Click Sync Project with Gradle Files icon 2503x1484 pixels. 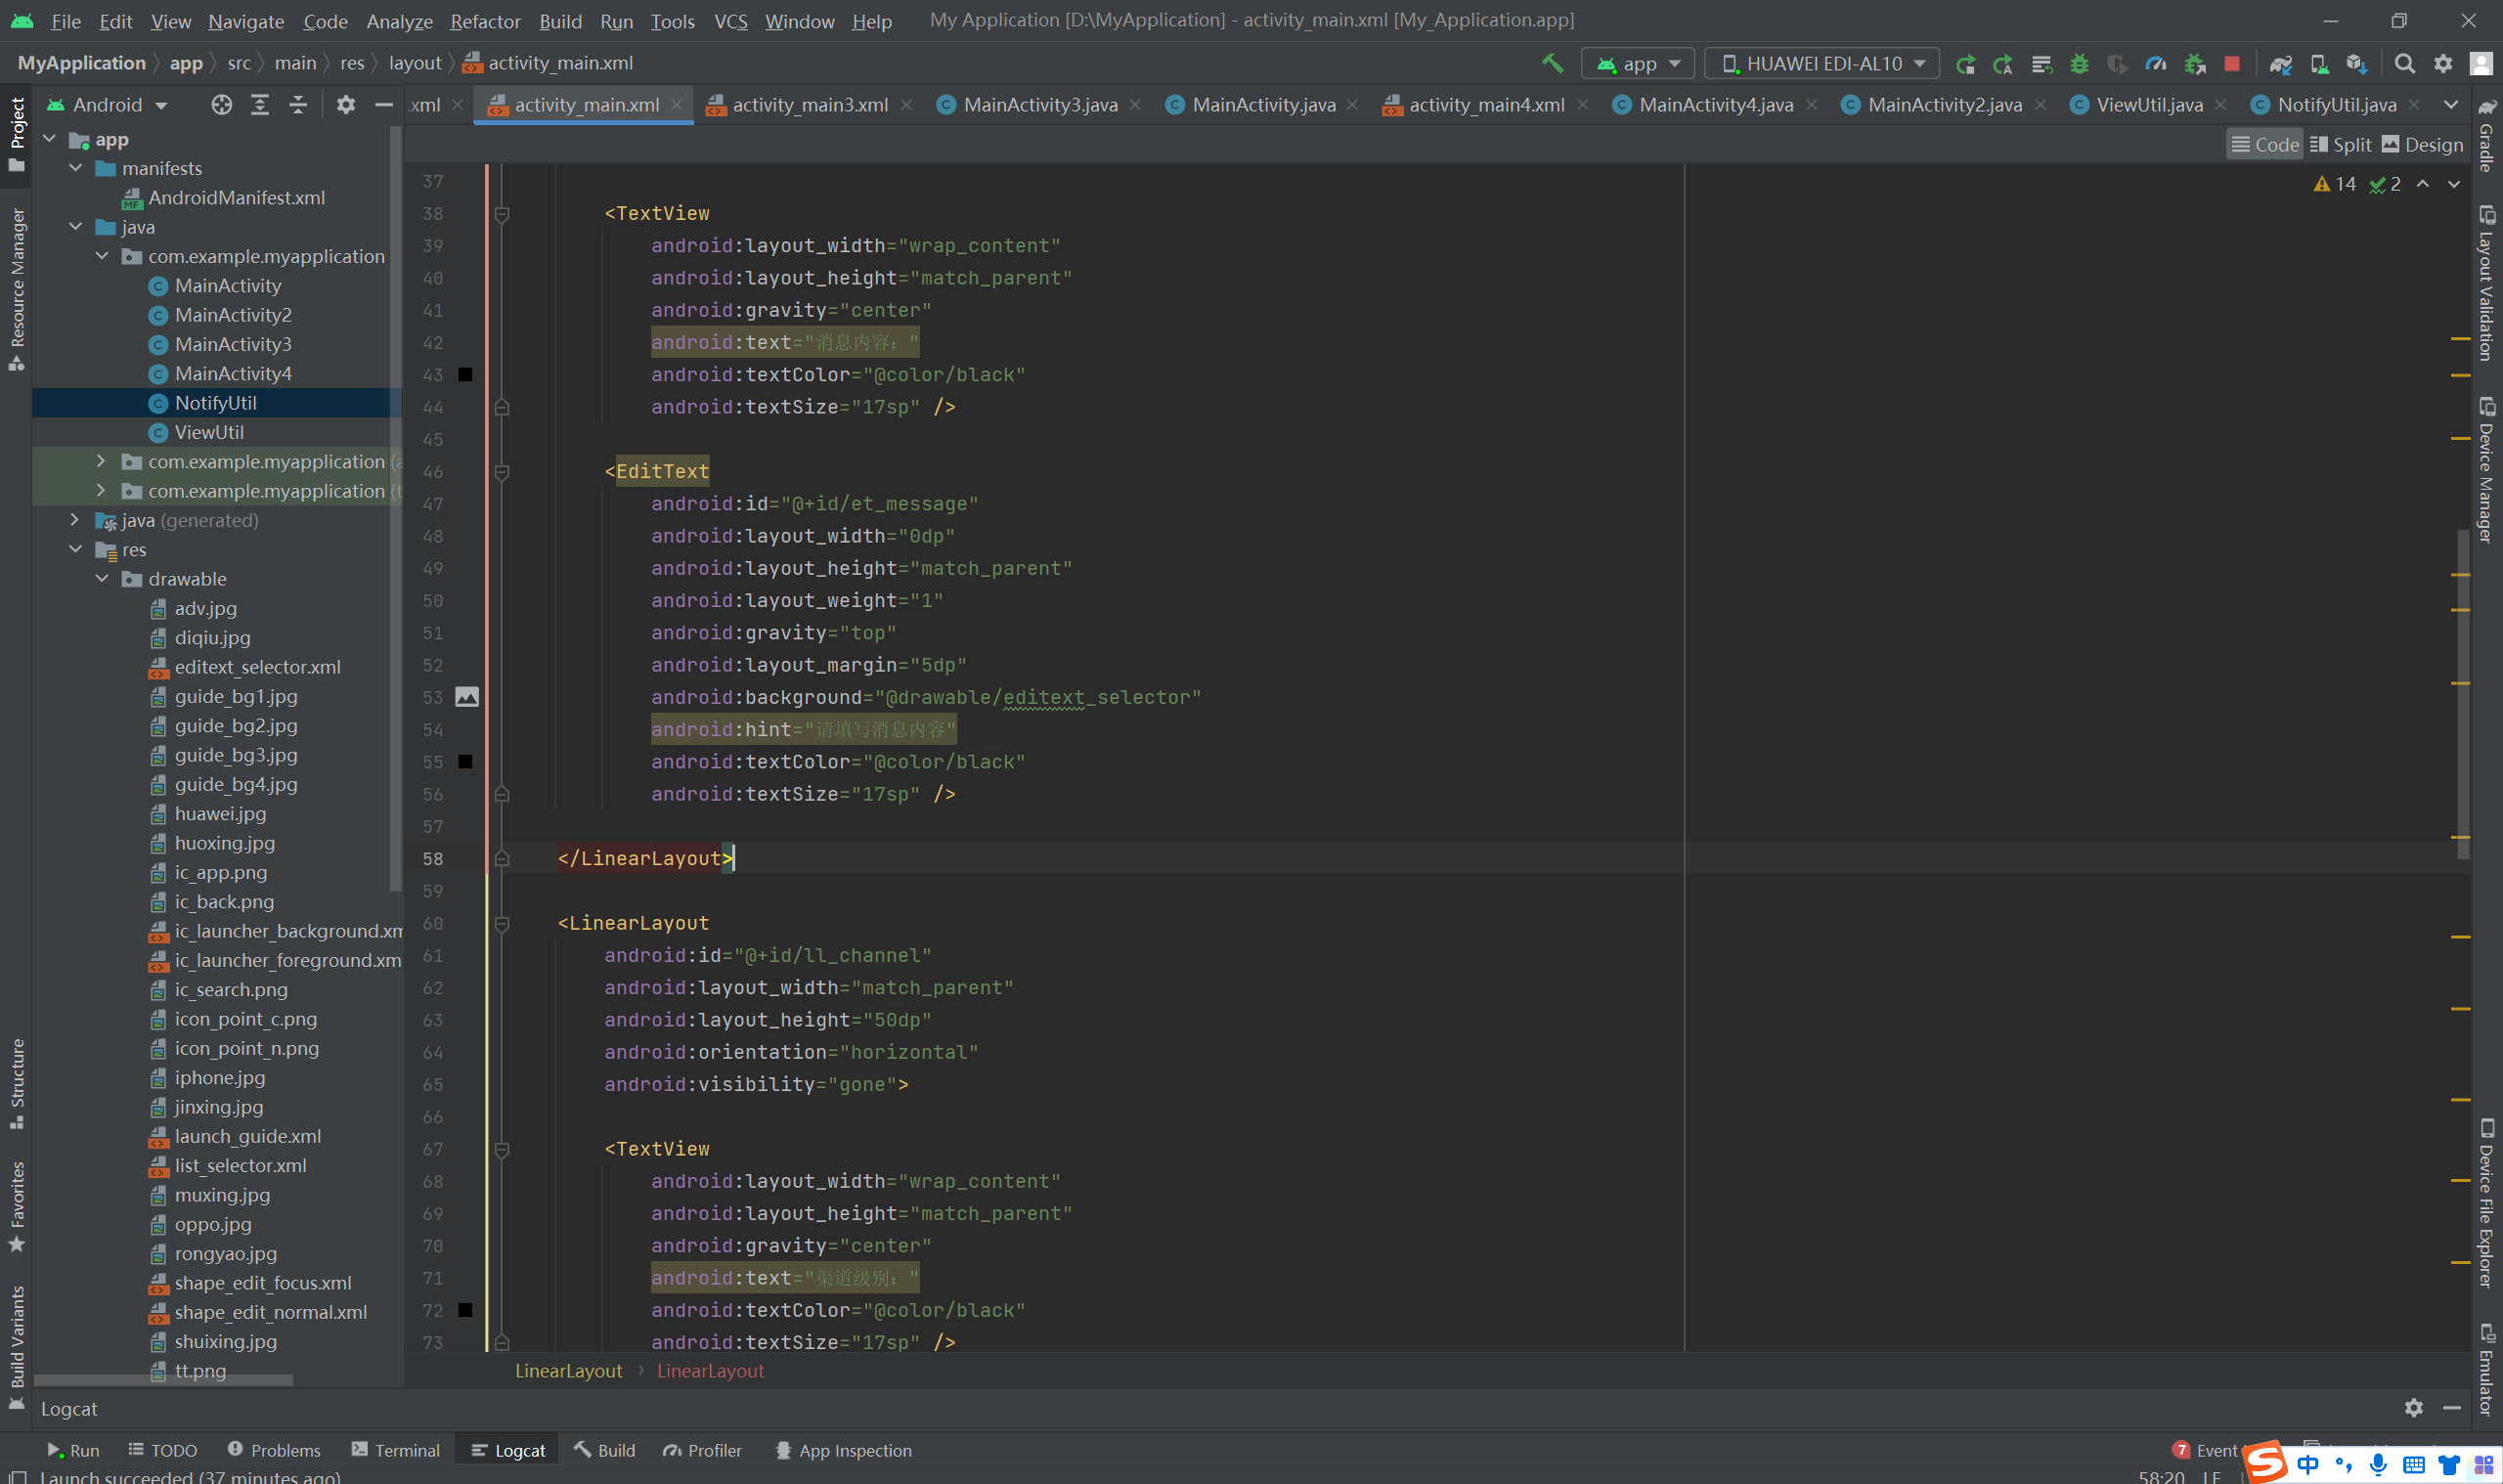click(x=2280, y=64)
